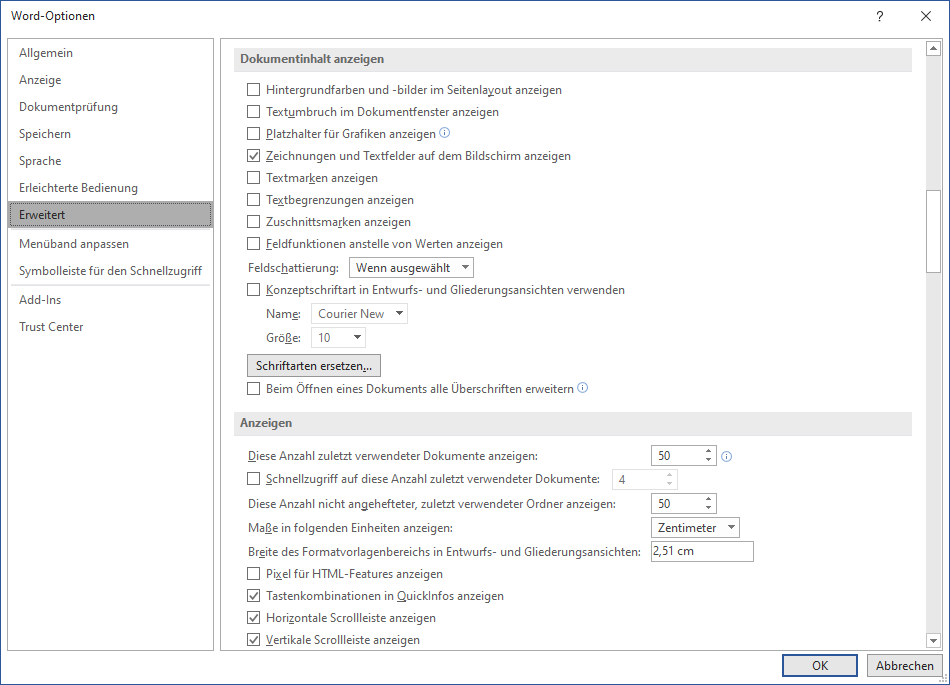Uncheck Tastenkombinationen in QuickInfos anzeigen

click(x=253, y=596)
